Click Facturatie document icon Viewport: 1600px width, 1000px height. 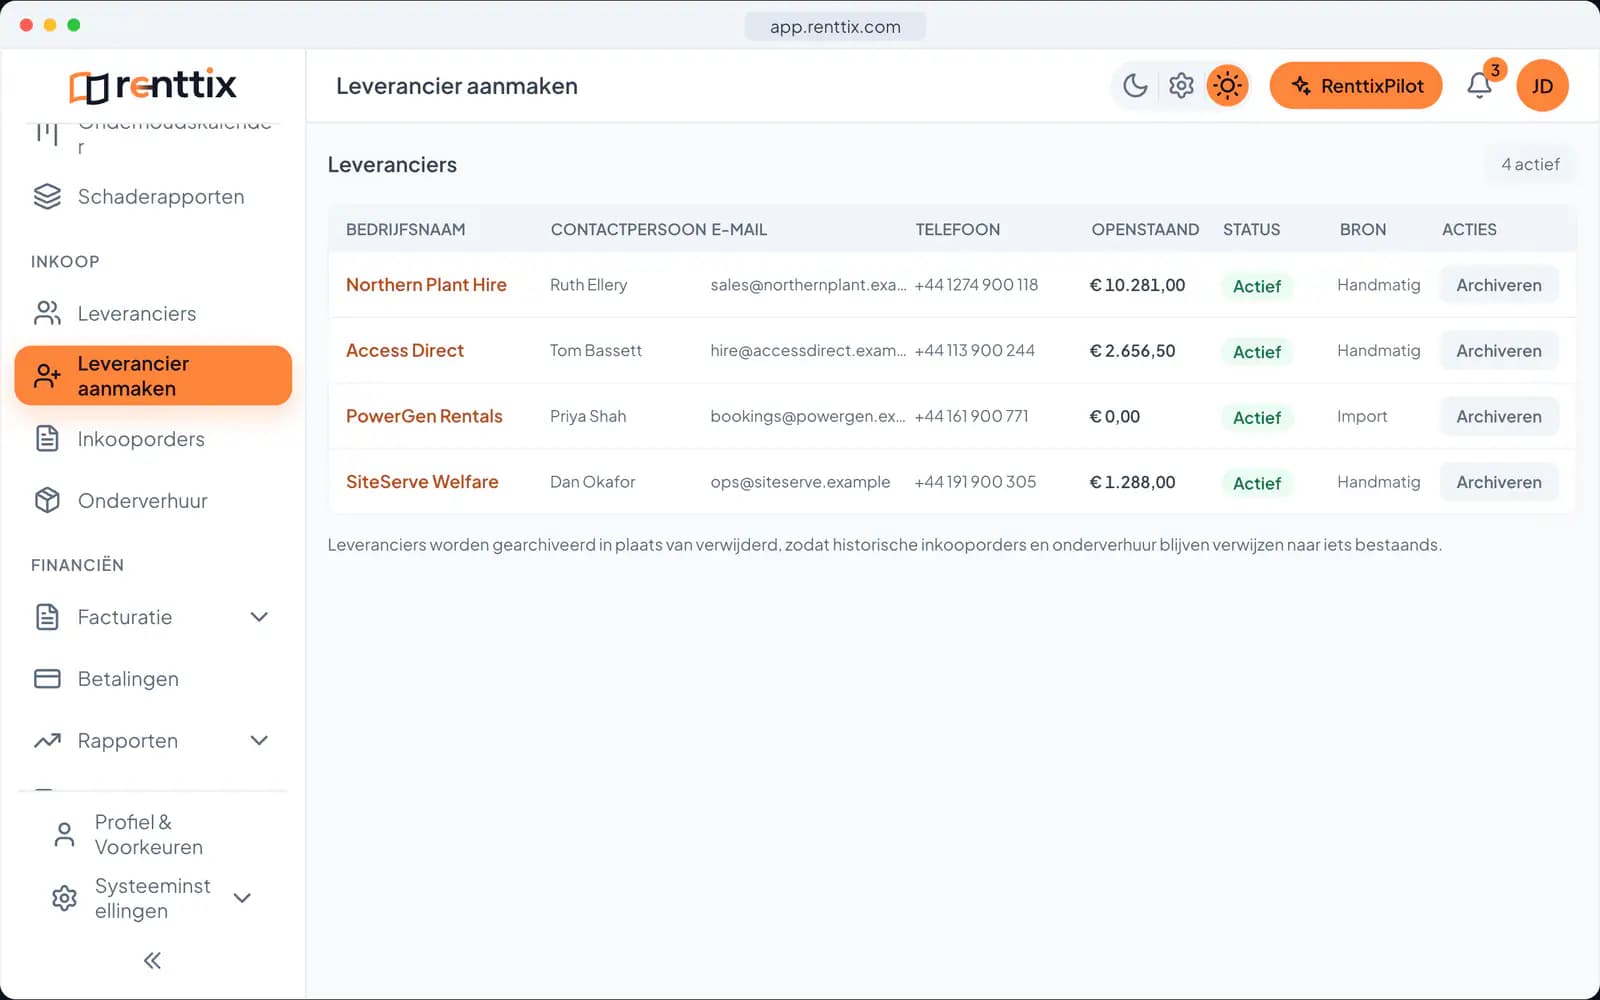(x=47, y=617)
